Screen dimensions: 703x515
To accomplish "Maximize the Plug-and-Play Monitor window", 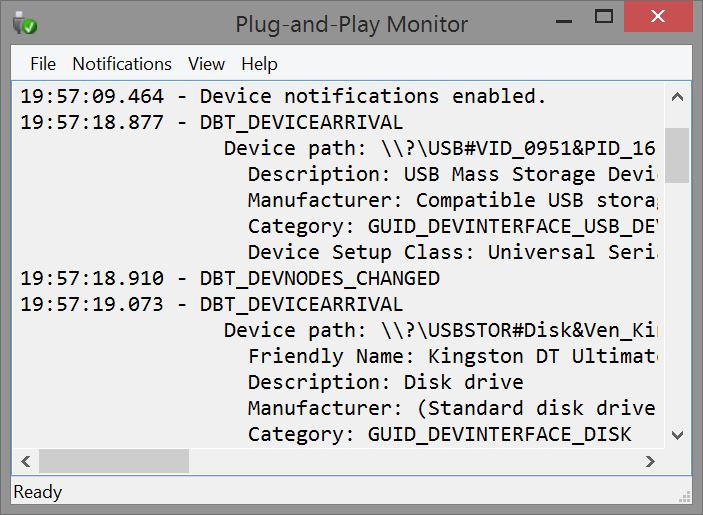I will [603, 17].
